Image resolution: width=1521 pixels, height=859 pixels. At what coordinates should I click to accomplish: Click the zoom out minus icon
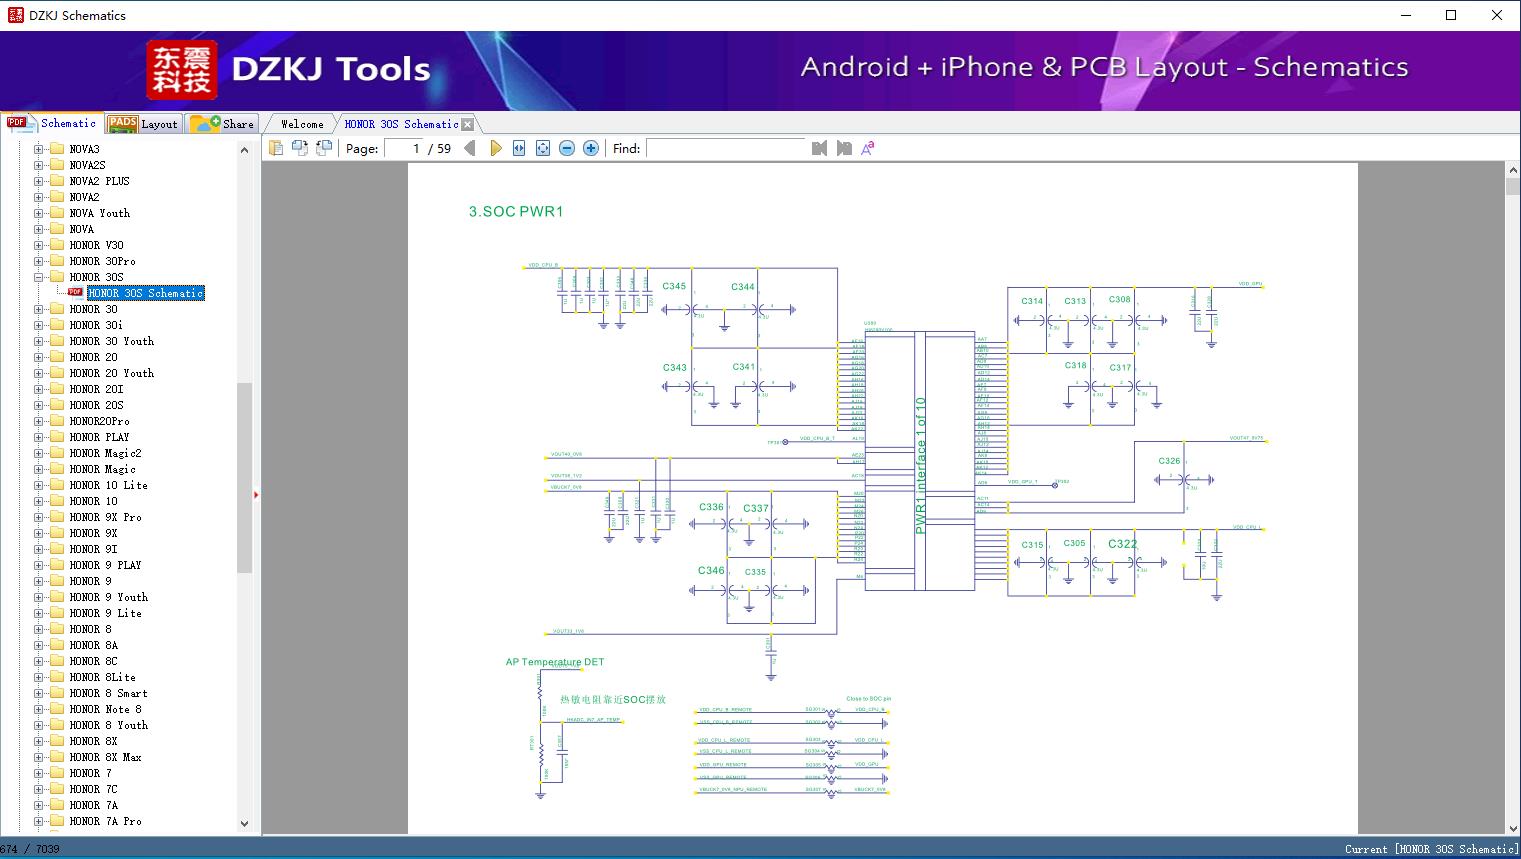(x=567, y=148)
